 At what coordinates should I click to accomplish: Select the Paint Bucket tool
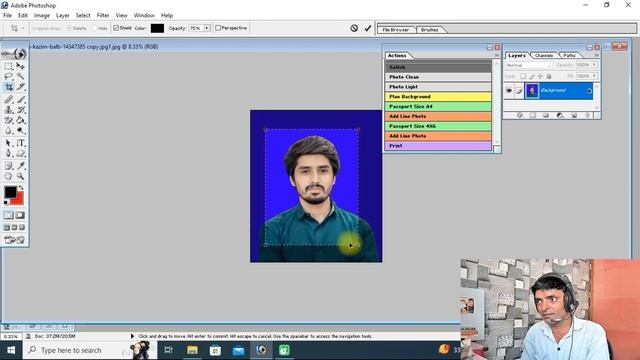(x=20, y=120)
